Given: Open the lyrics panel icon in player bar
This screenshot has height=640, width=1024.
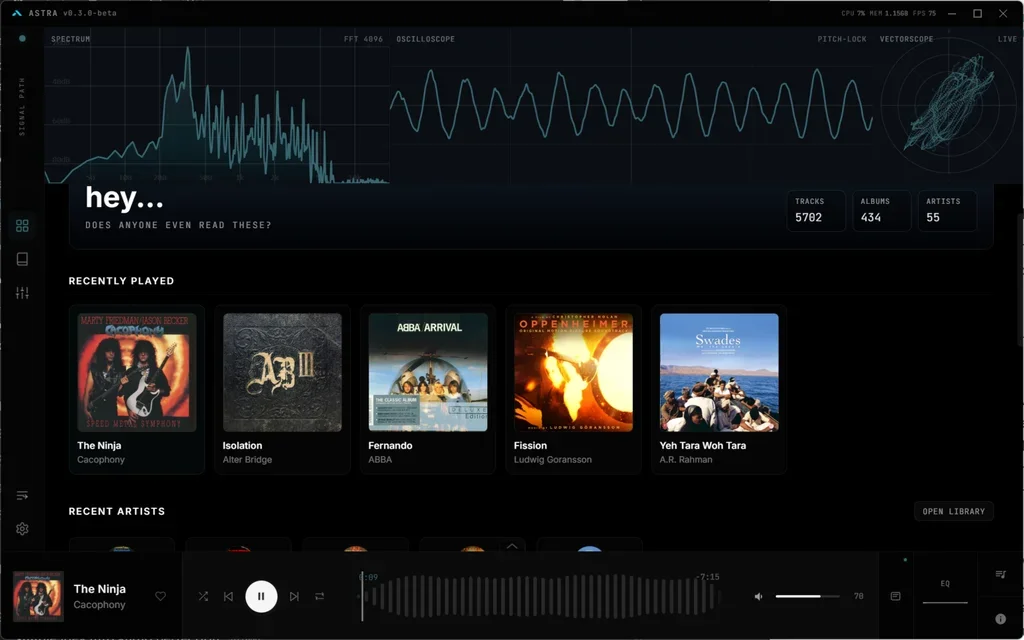Looking at the screenshot, I should 895,596.
